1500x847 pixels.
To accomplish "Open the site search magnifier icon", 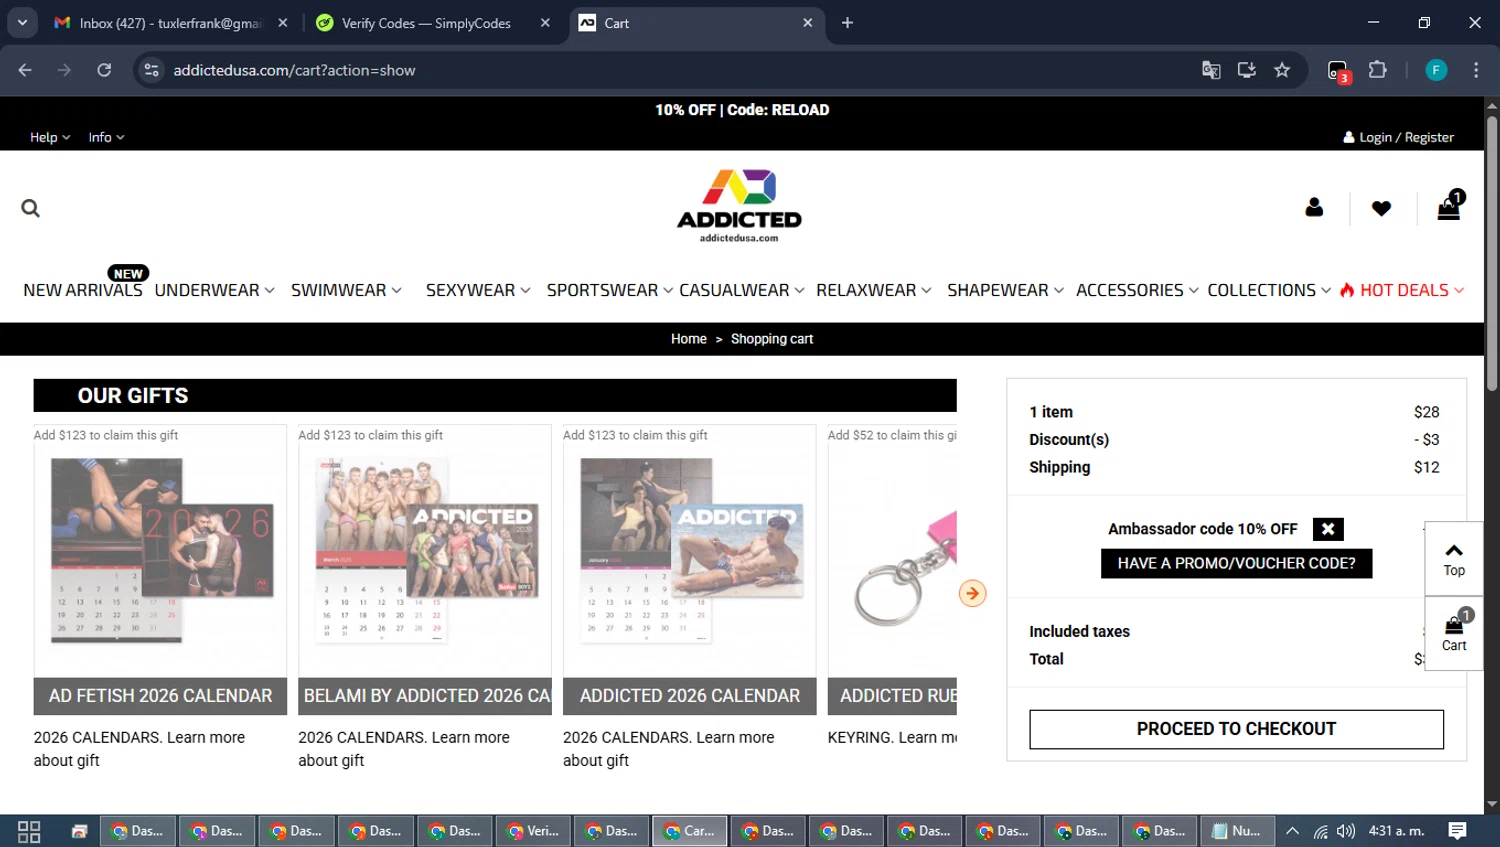I will pos(31,208).
